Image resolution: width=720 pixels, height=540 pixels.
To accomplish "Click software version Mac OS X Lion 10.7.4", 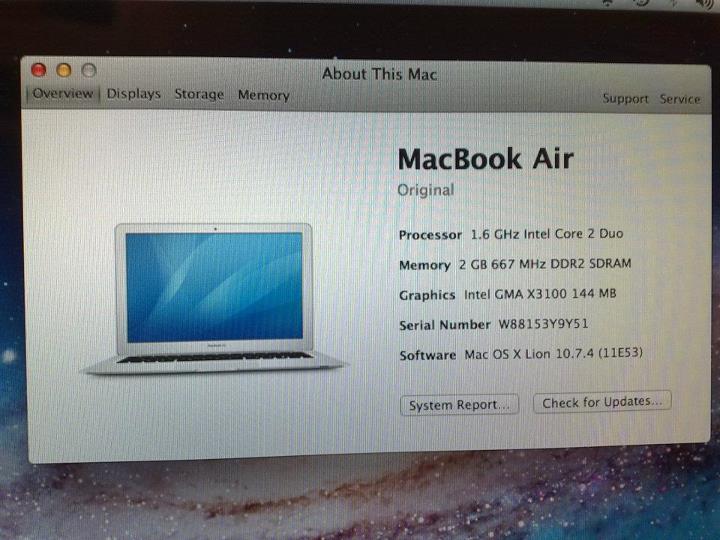I will 553,354.
